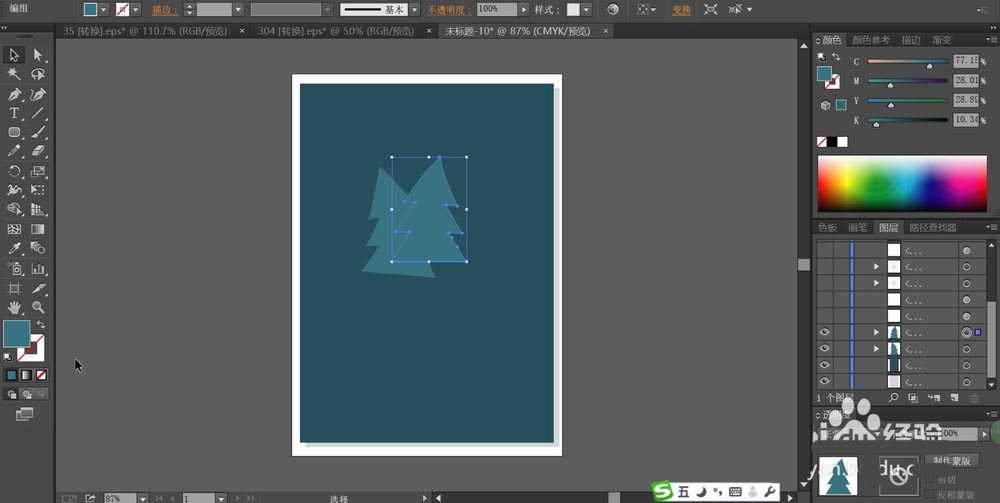Toggle visibility of the bottom layer row
This screenshot has width=1000, height=503.
click(x=825, y=381)
